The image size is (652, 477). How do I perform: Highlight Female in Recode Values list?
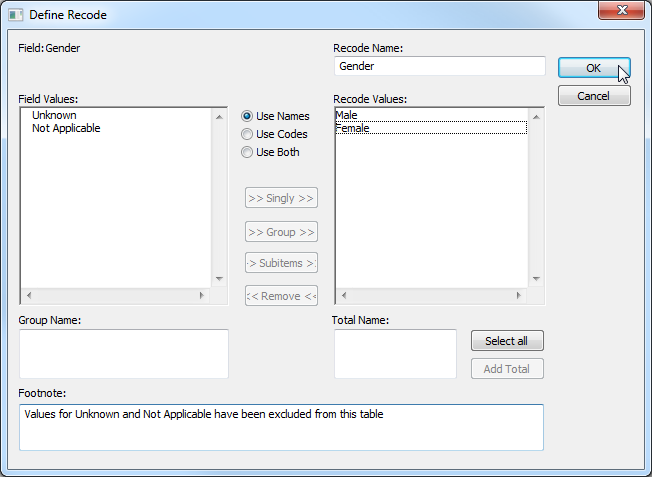coord(352,128)
